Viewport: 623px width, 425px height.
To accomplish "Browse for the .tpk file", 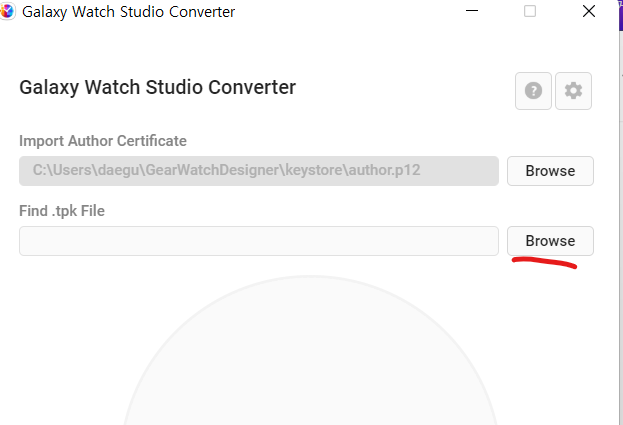I will coord(550,241).
